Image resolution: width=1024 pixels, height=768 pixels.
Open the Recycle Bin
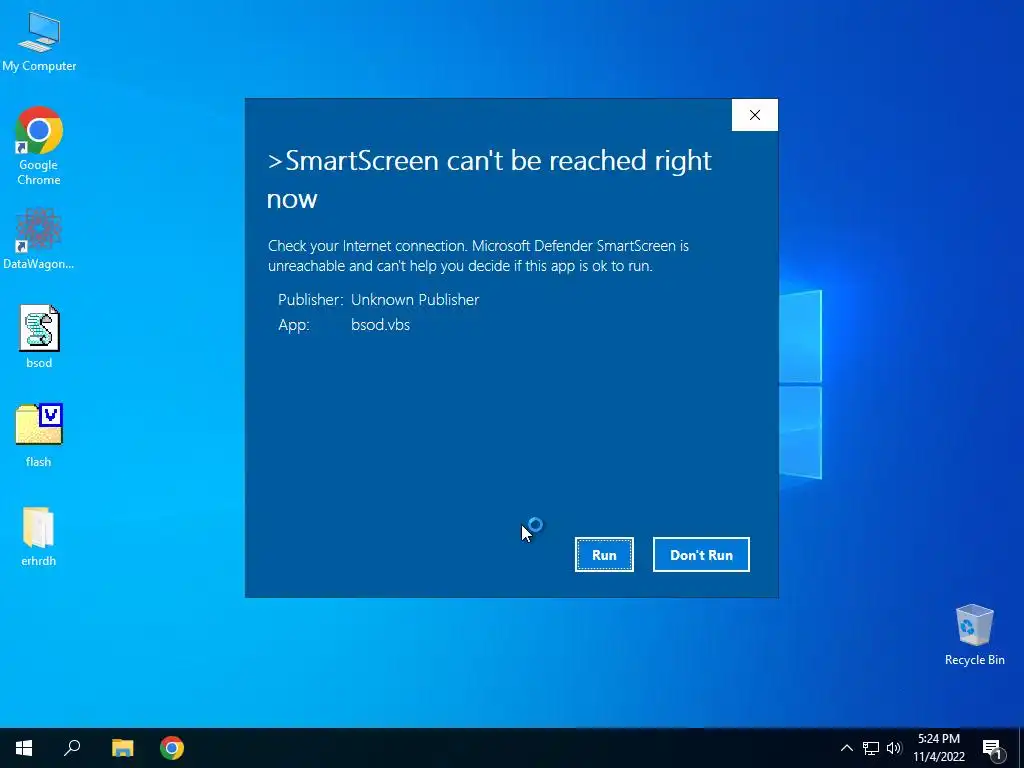tap(974, 635)
